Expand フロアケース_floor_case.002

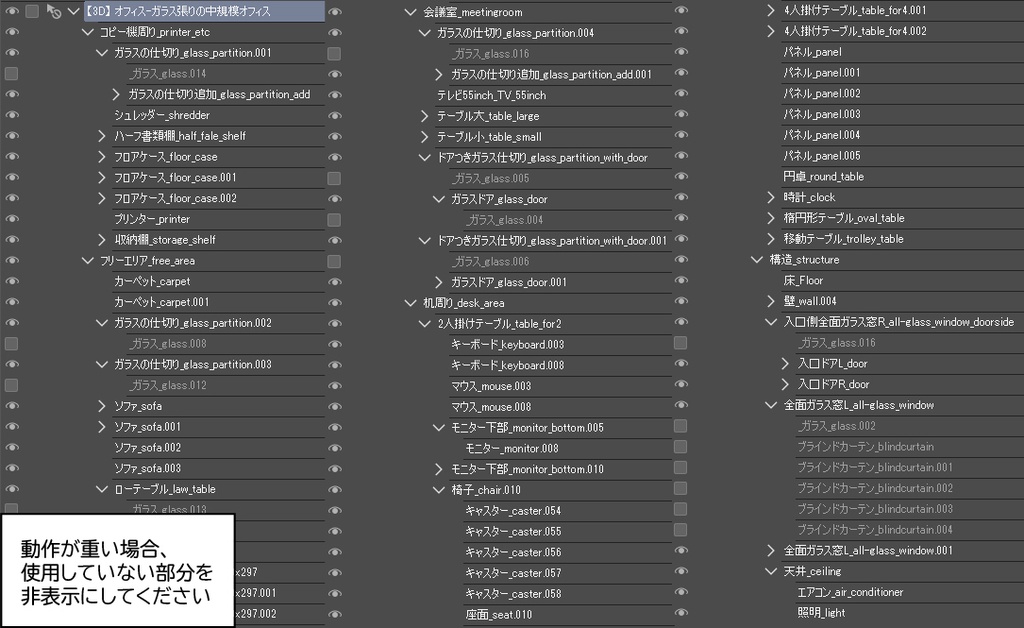tap(101, 198)
